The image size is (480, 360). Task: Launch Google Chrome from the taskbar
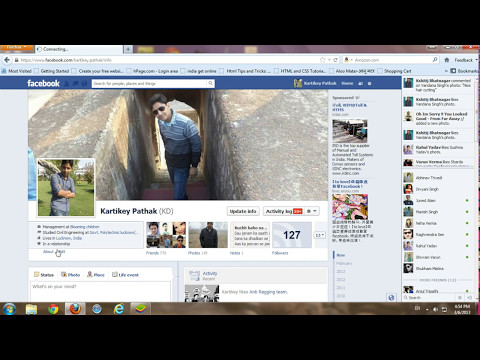coord(53,309)
